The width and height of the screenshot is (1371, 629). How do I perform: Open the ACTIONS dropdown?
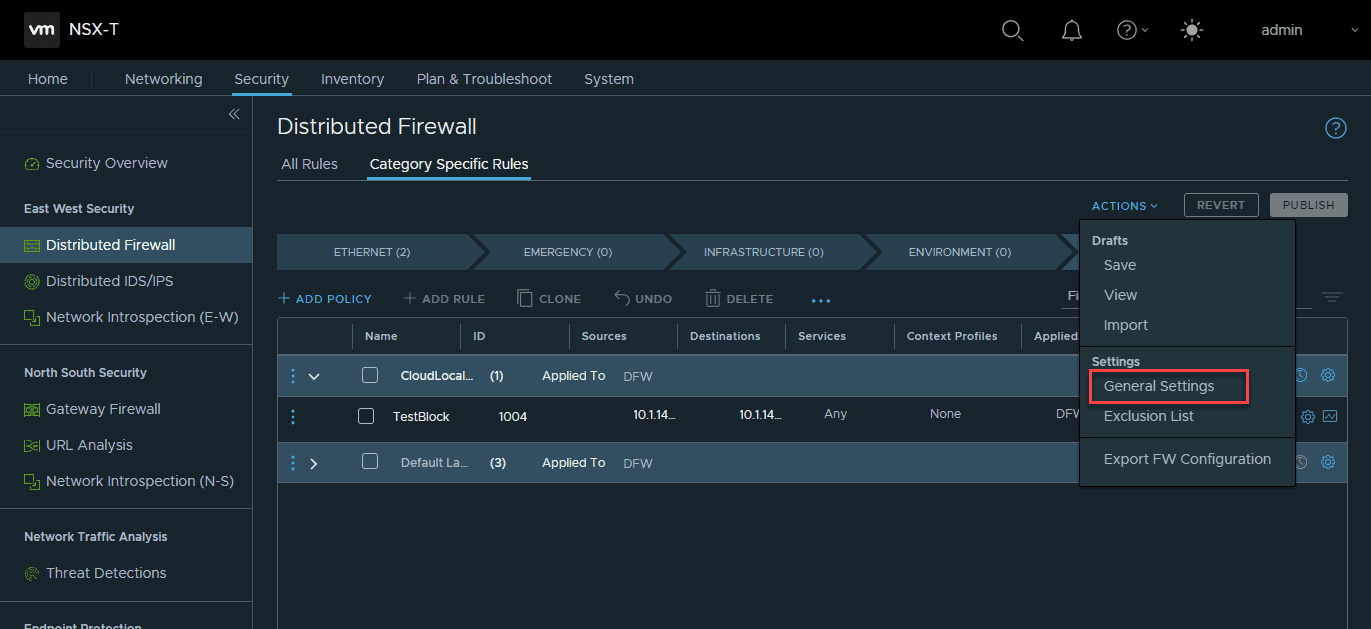click(x=1125, y=206)
